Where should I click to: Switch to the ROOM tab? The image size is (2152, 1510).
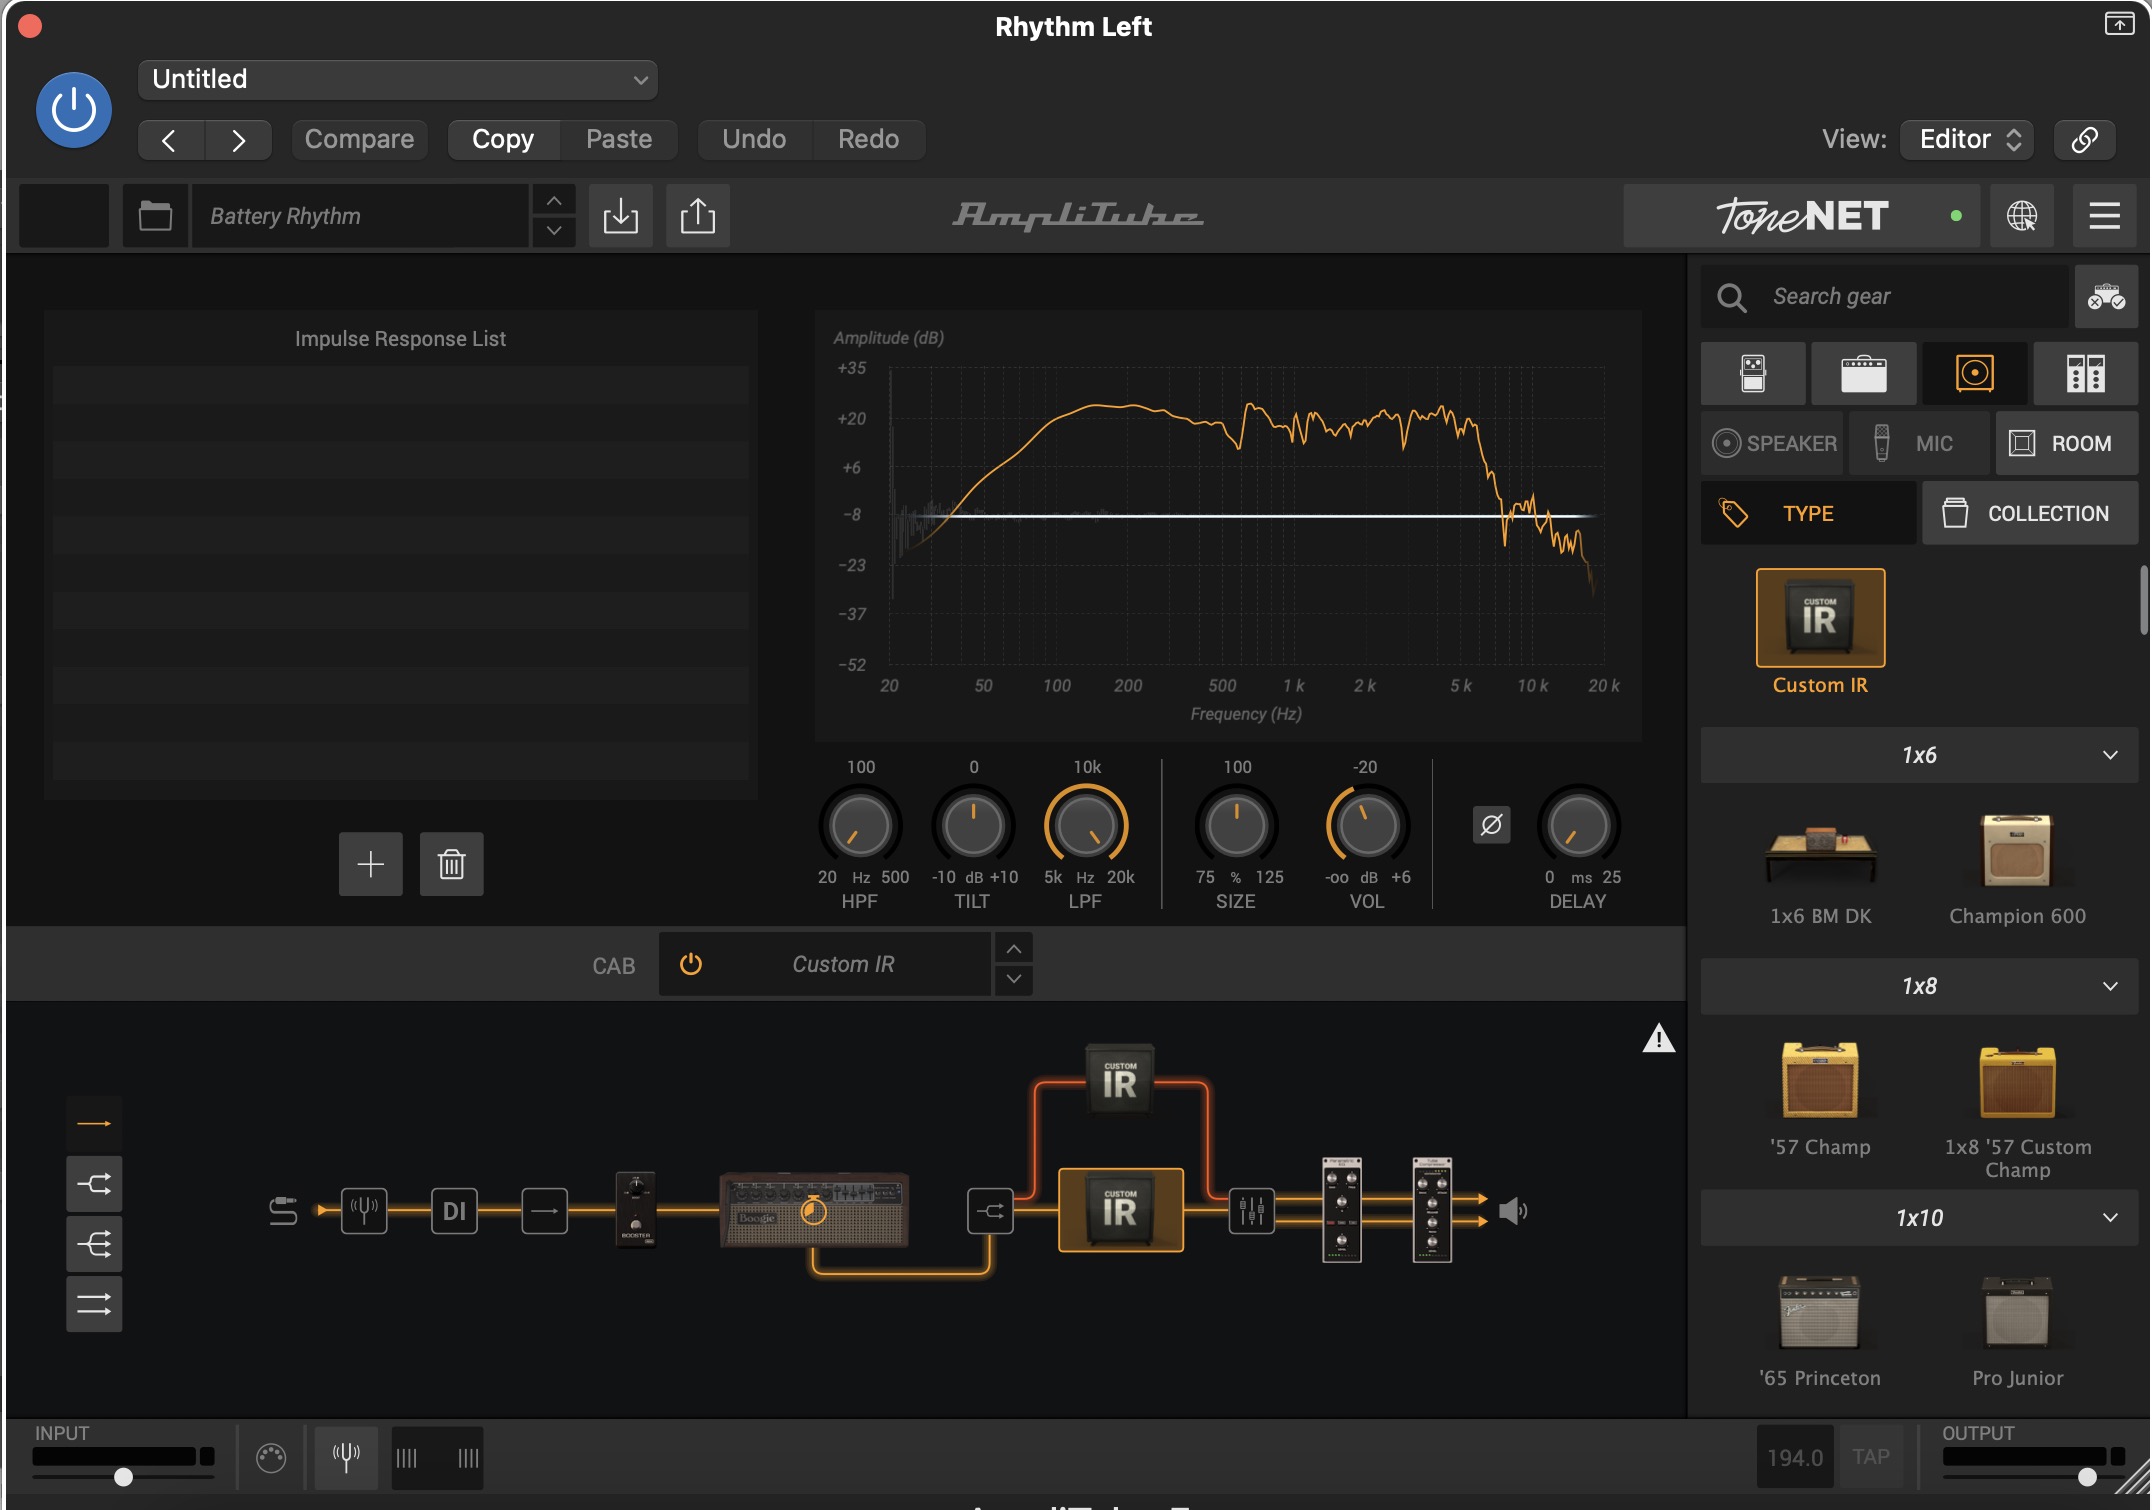click(2066, 443)
